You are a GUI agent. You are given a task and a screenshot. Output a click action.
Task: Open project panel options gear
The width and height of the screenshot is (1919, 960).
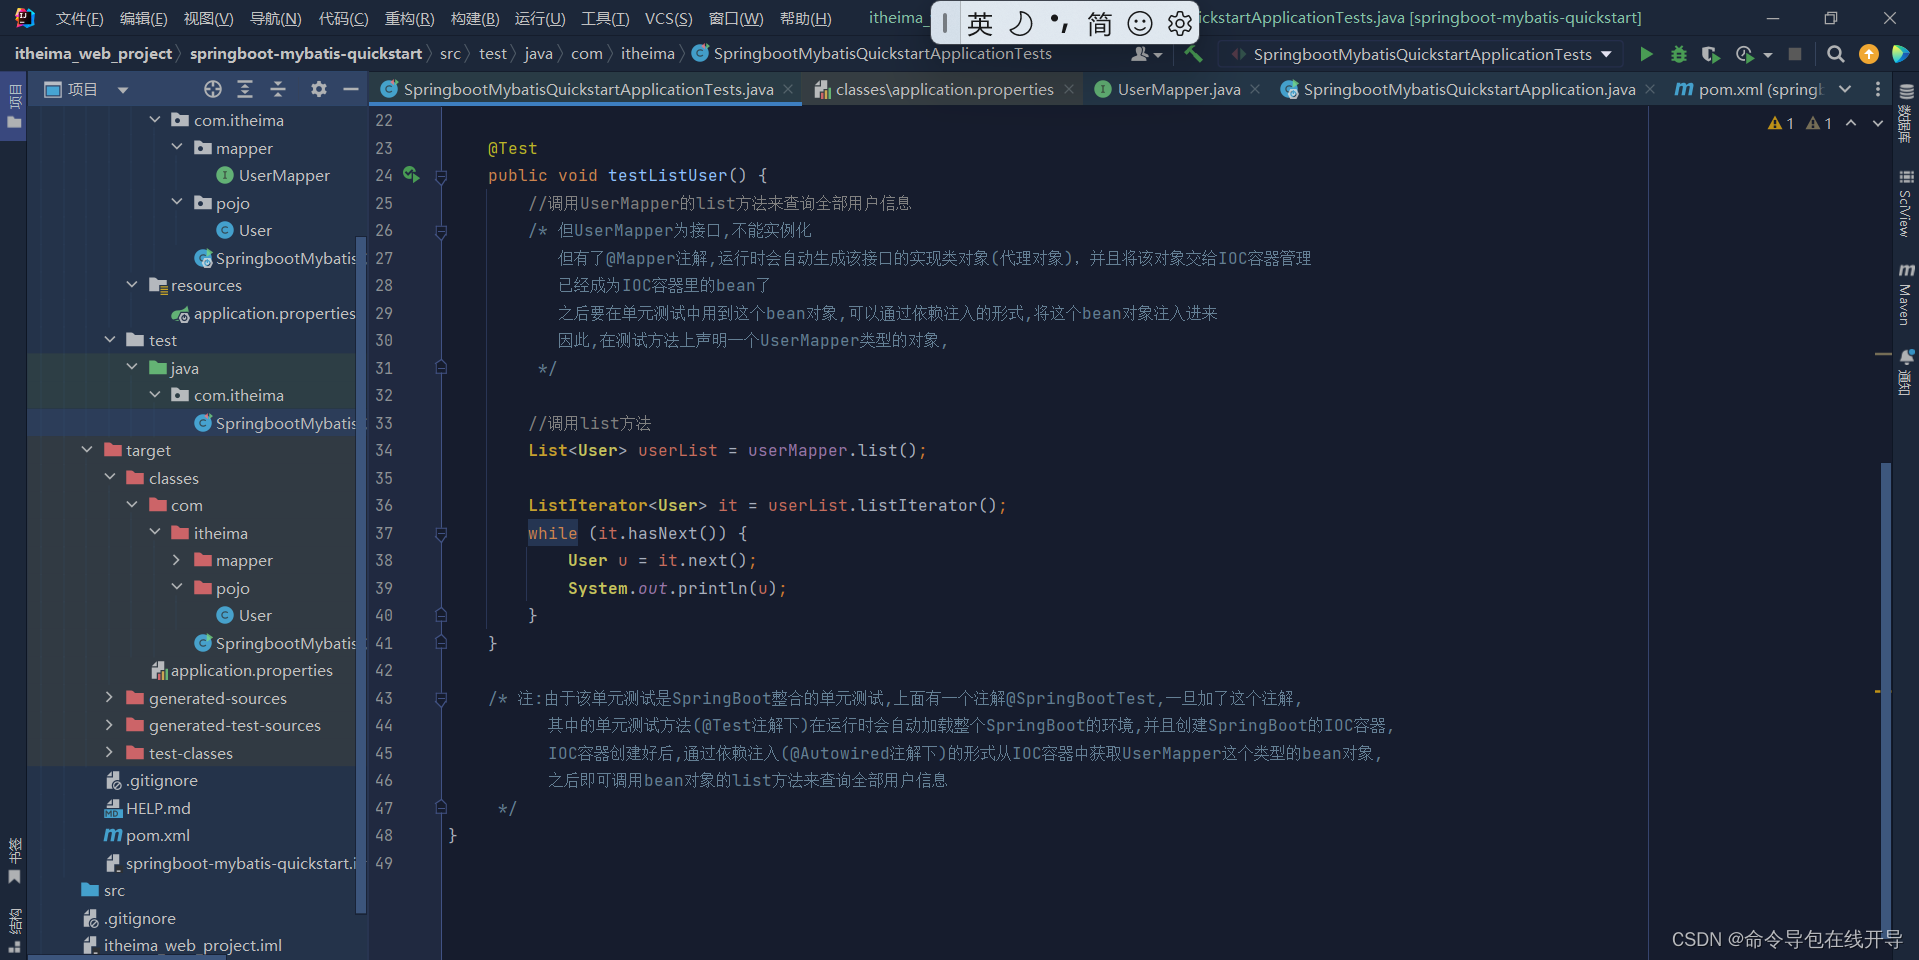[318, 89]
